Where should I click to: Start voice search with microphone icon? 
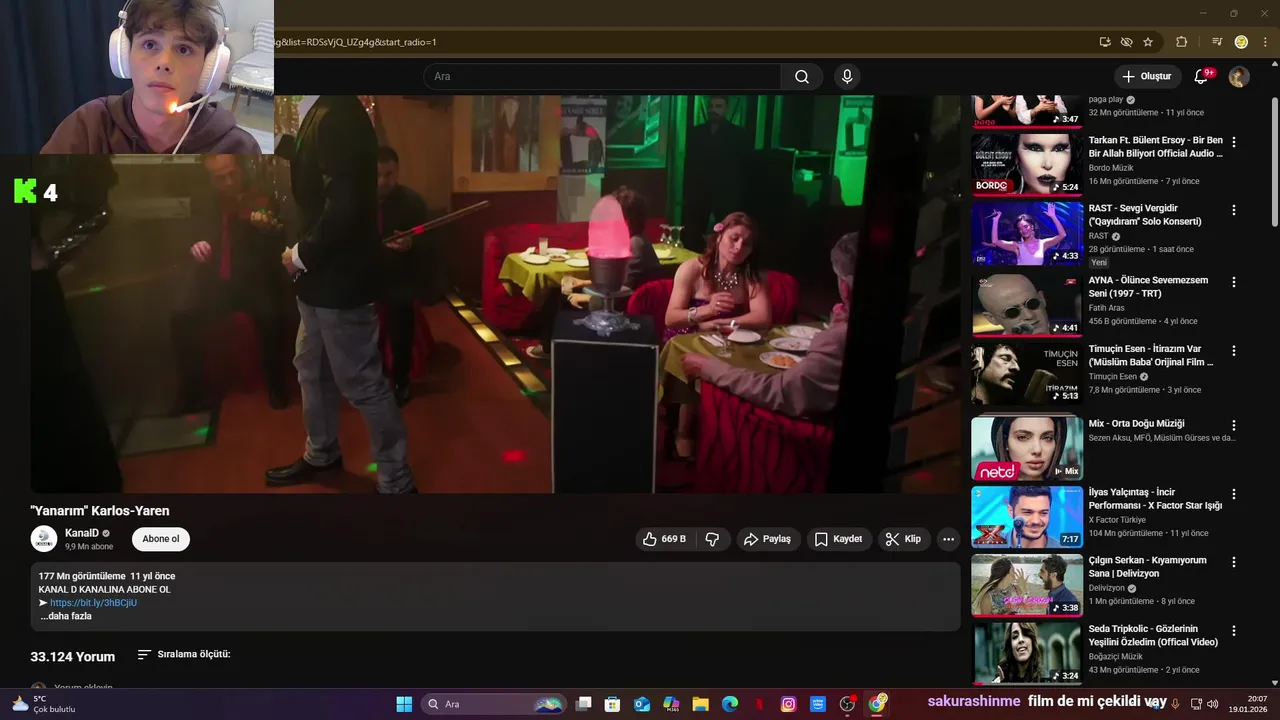[x=847, y=77]
